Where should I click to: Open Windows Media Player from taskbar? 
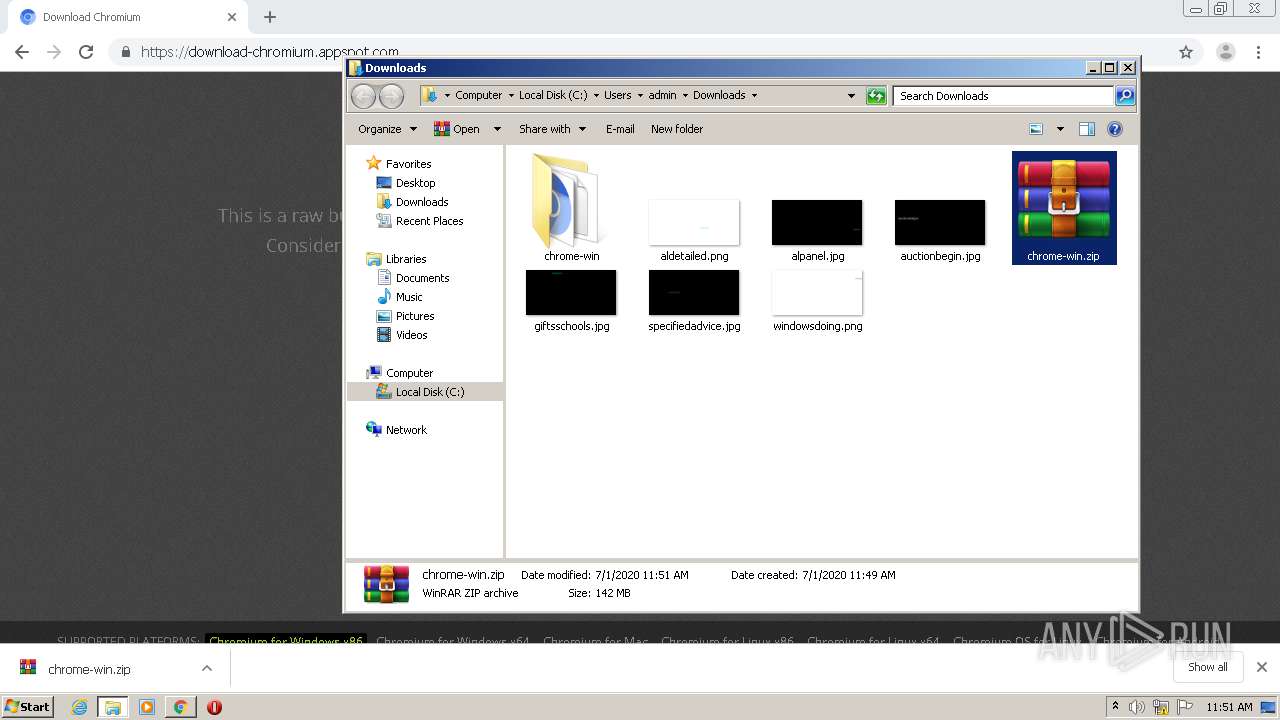147,707
